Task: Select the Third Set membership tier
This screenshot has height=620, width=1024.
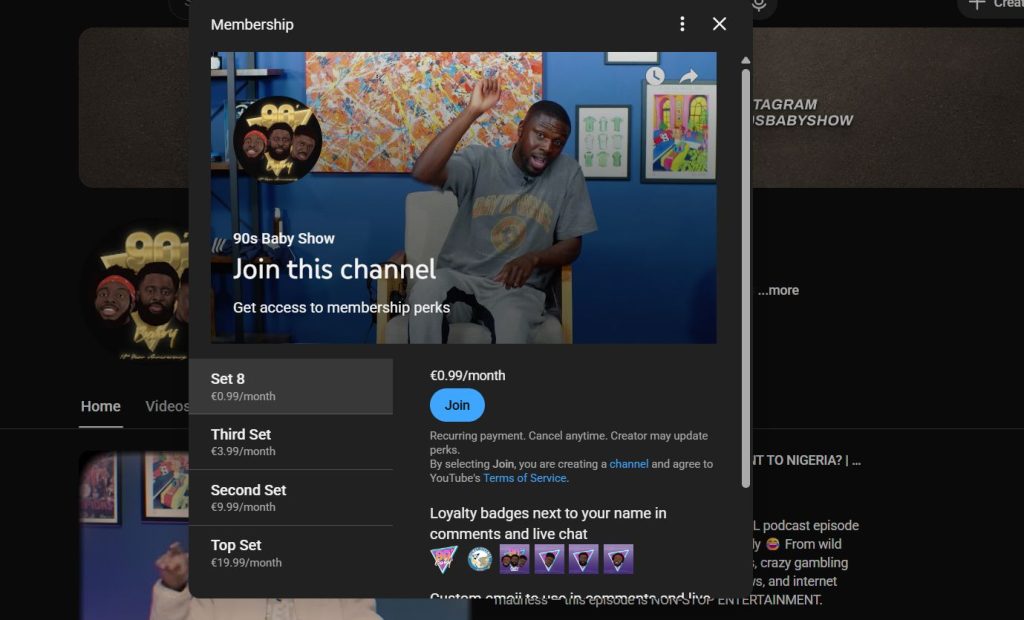Action: [291, 442]
